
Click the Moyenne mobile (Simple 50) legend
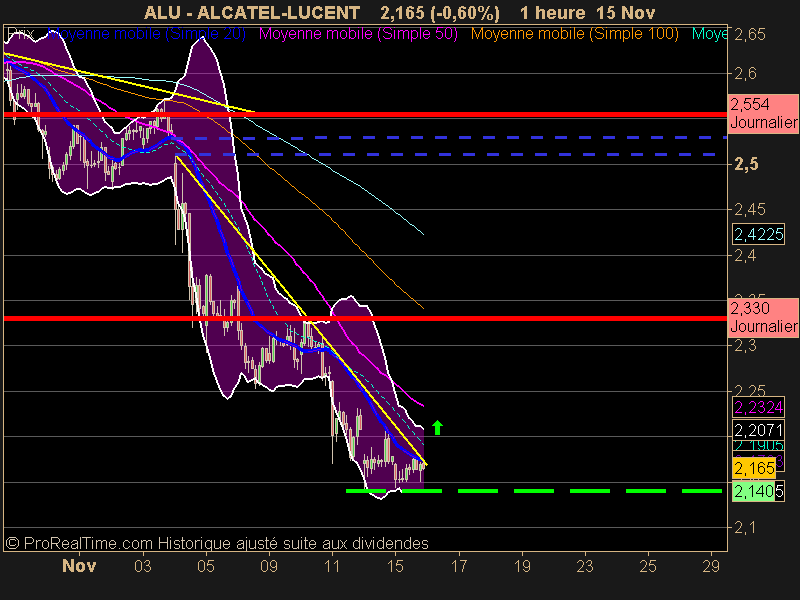point(358,34)
